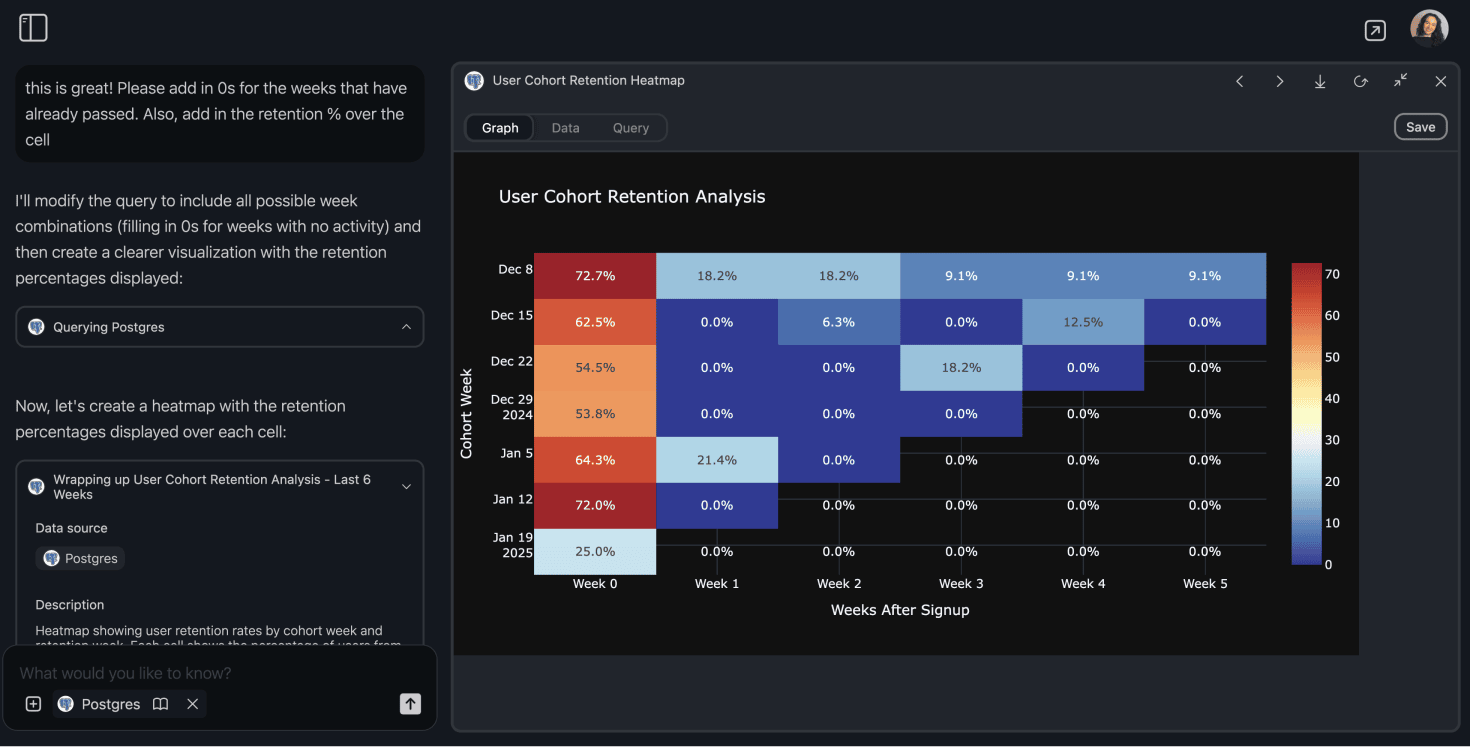
Task: Close the heatmap panel with the X
Action: [1440, 81]
